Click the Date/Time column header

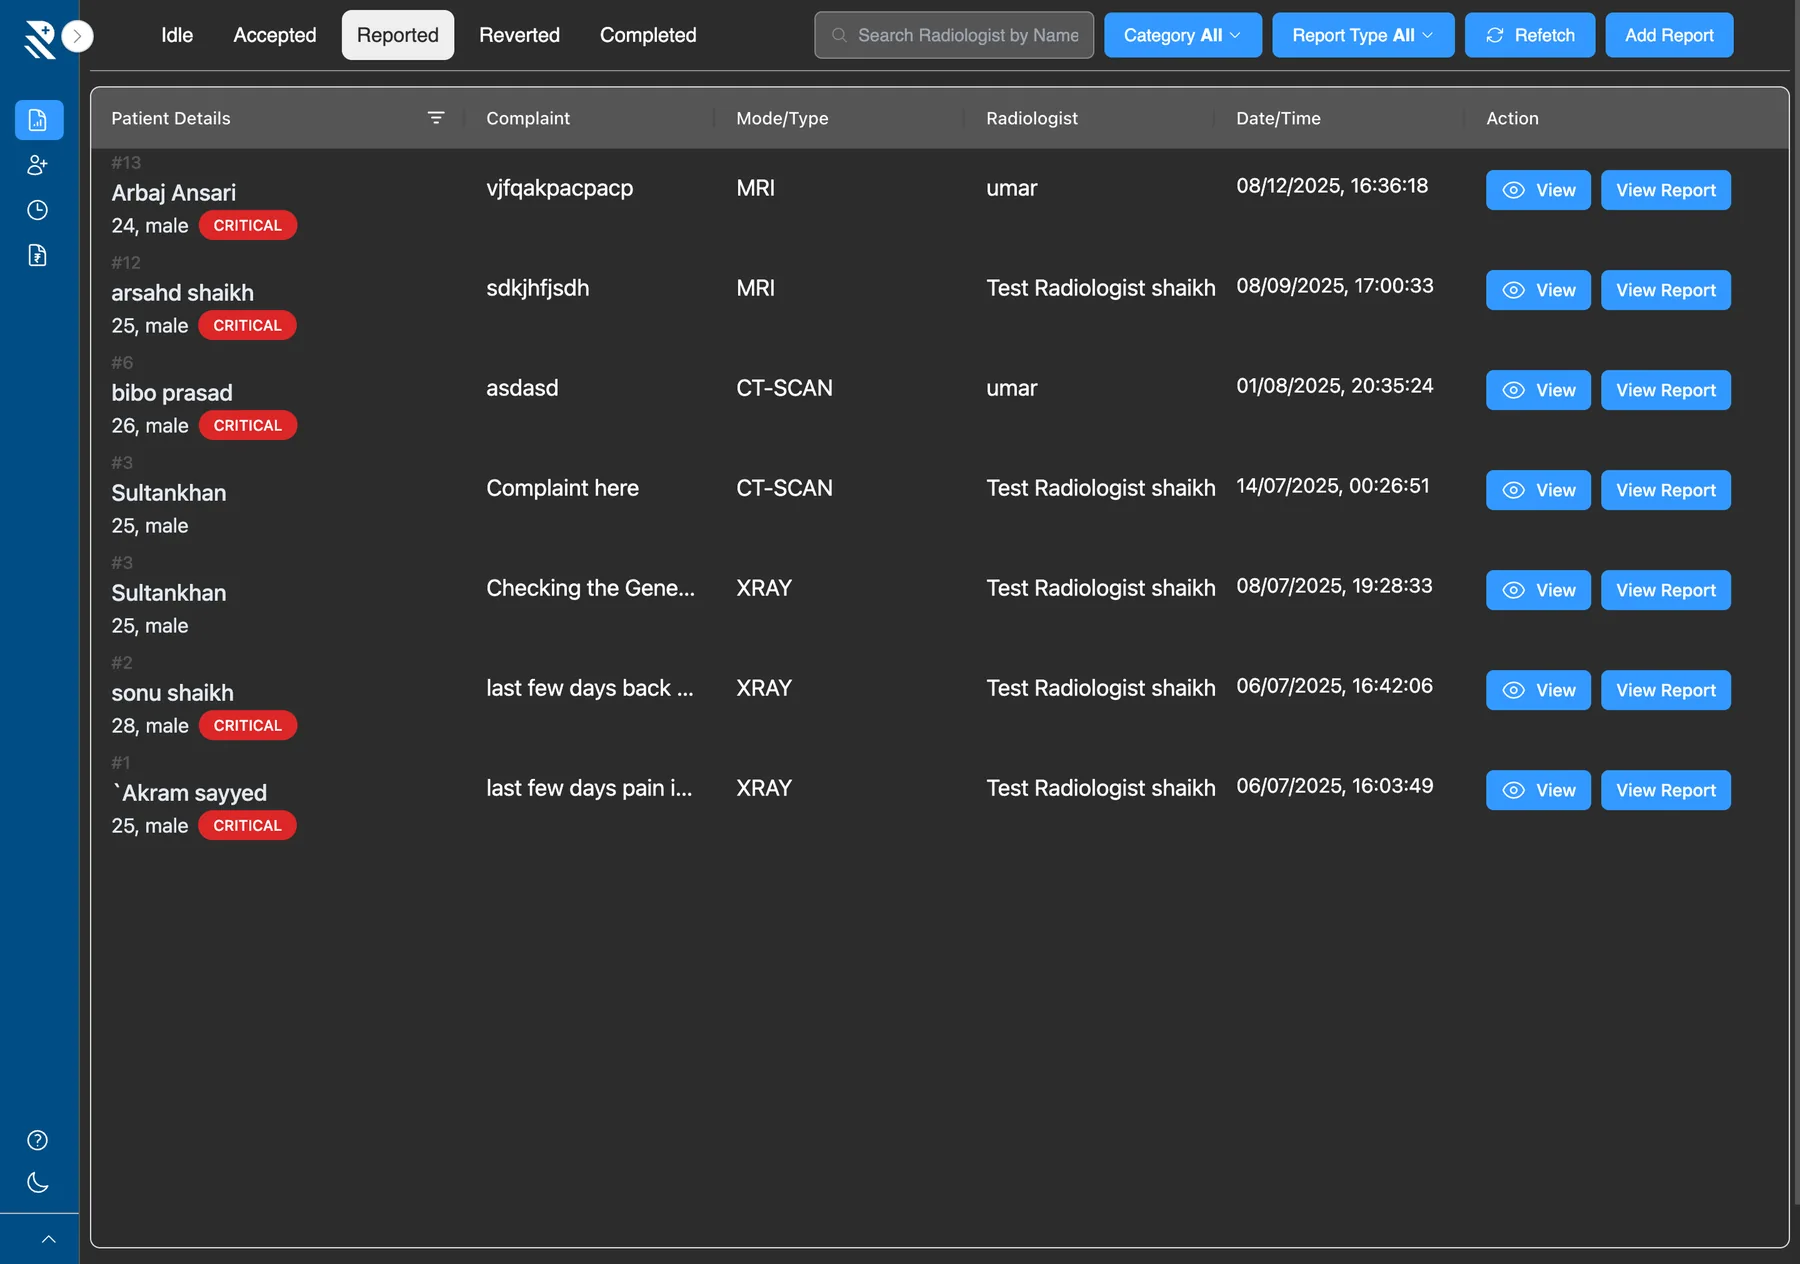(x=1278, y=118)
